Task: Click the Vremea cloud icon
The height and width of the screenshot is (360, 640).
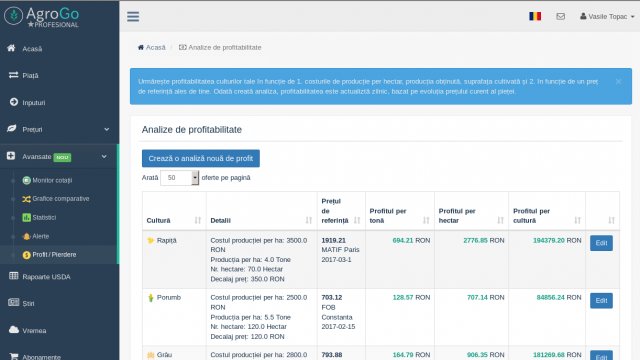Action: point(14,329)
